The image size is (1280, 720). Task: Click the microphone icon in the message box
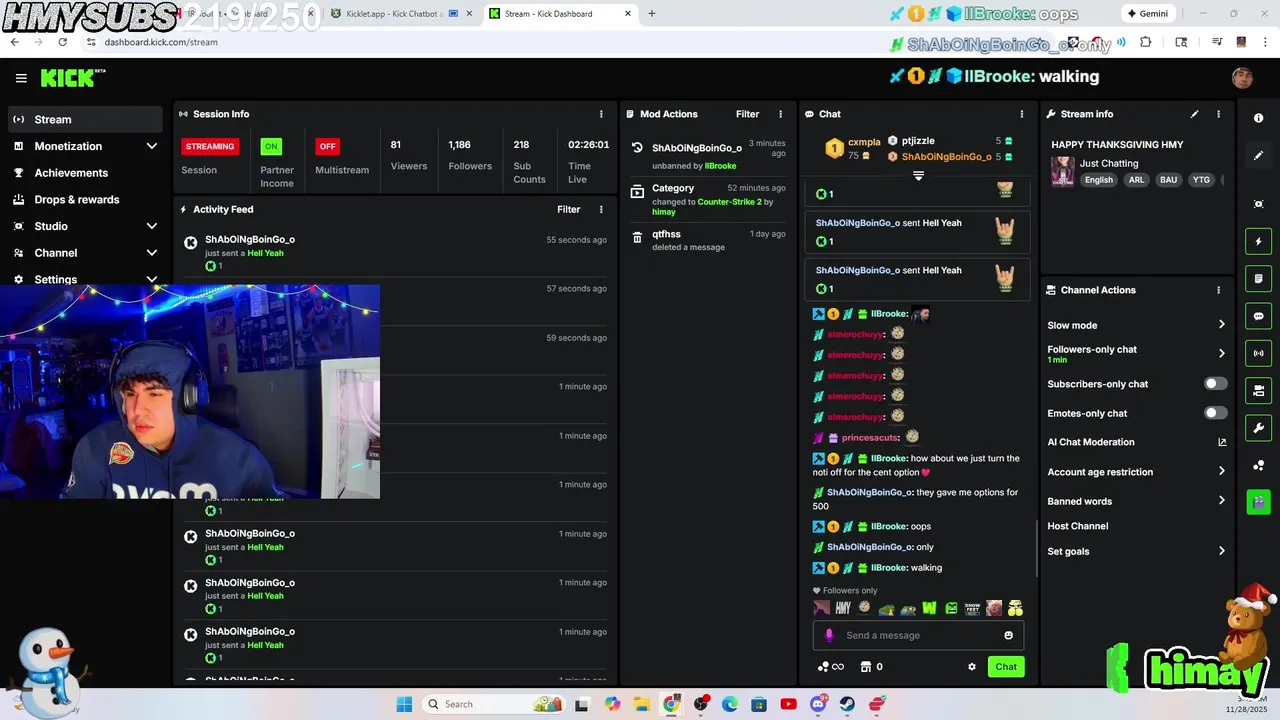coord(828,635)
